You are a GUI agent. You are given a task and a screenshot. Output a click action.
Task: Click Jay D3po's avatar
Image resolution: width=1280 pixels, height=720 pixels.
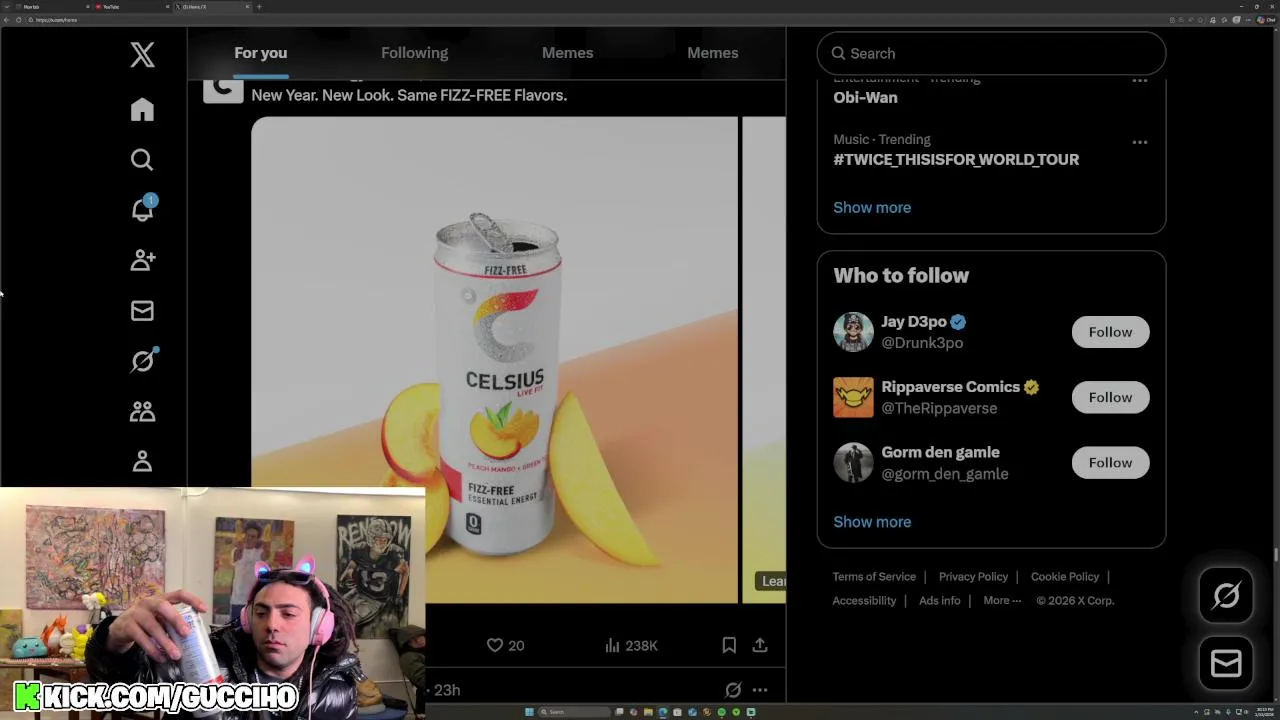coord(853,332)
